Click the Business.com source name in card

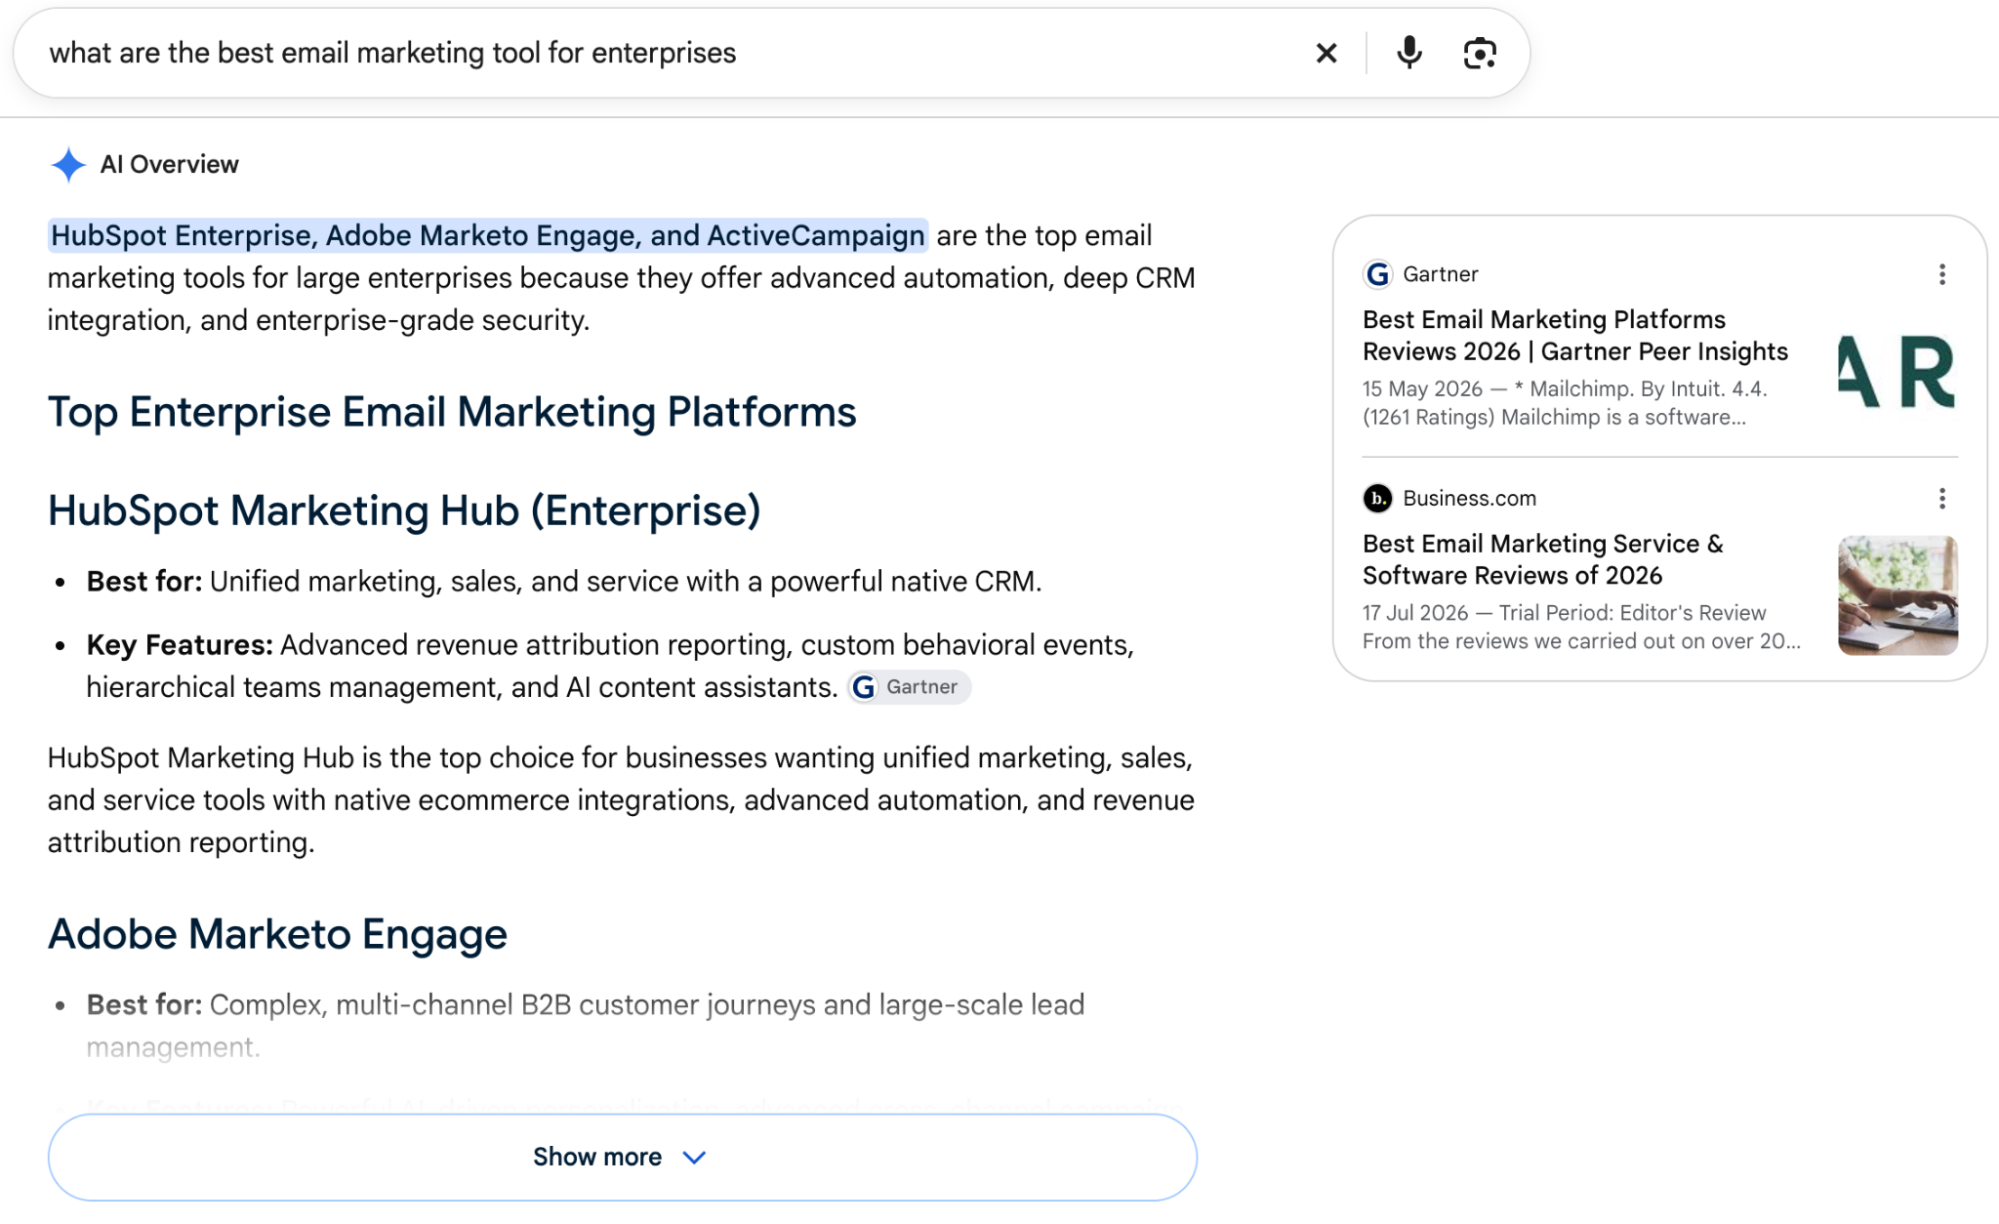pos(1469,498)
